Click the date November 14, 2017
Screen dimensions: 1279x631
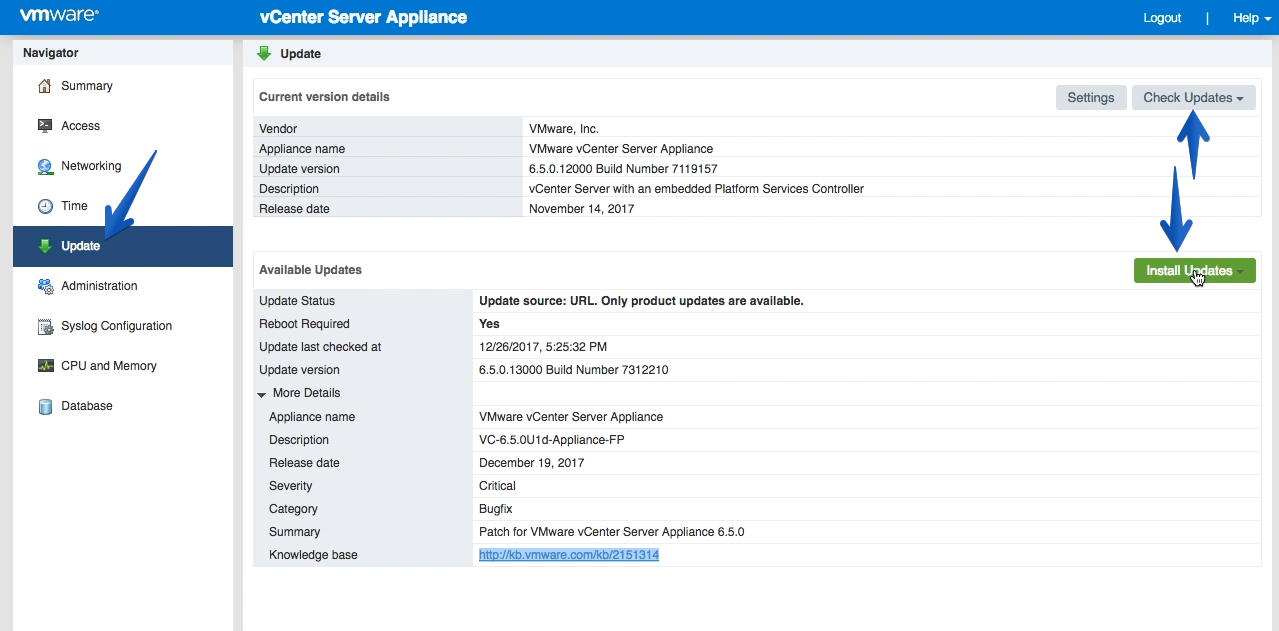[x=581, y=209]
